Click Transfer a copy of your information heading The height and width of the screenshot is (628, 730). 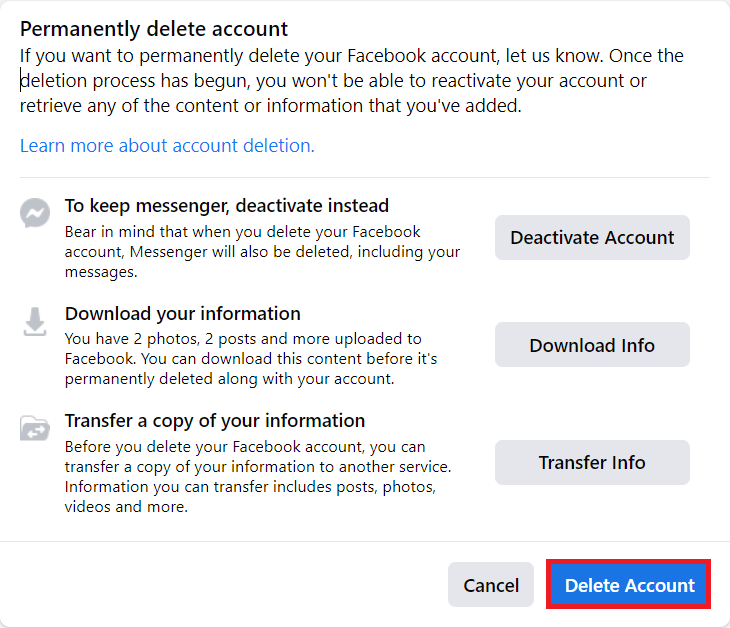point(215,421)
